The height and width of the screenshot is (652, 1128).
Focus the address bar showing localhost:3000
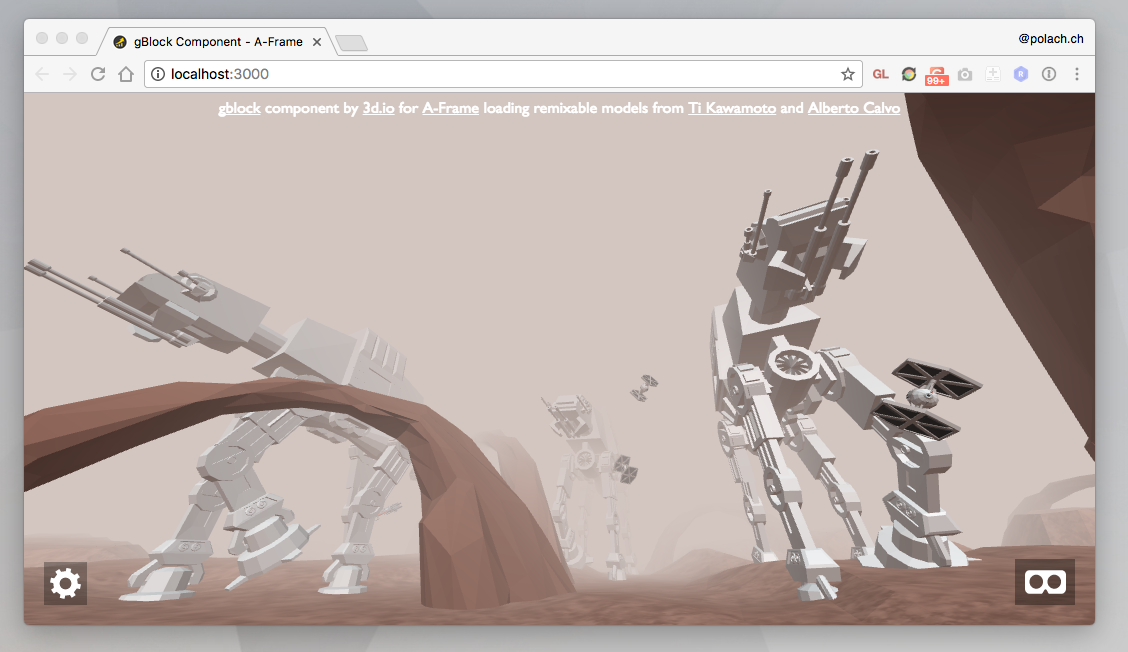[504, 74]
